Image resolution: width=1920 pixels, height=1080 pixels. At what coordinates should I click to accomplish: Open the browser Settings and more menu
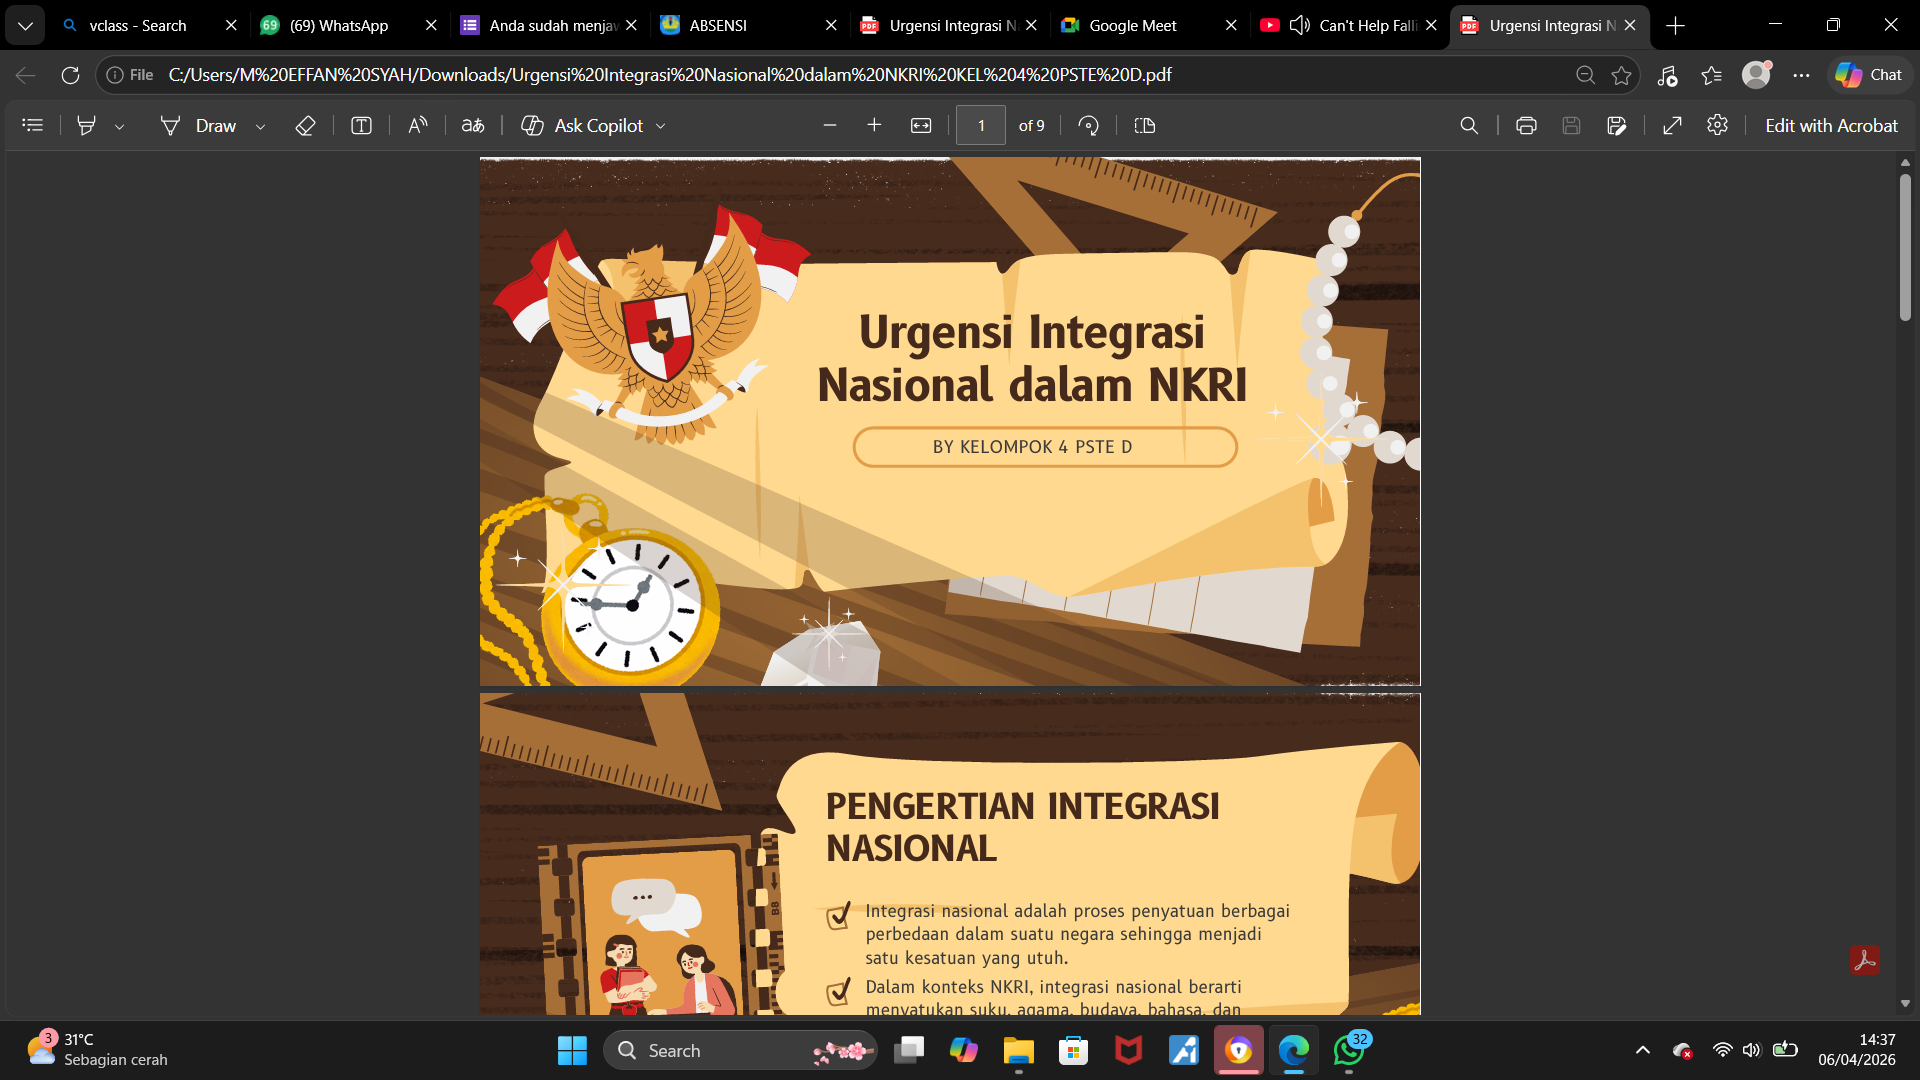click(1802, 75)
